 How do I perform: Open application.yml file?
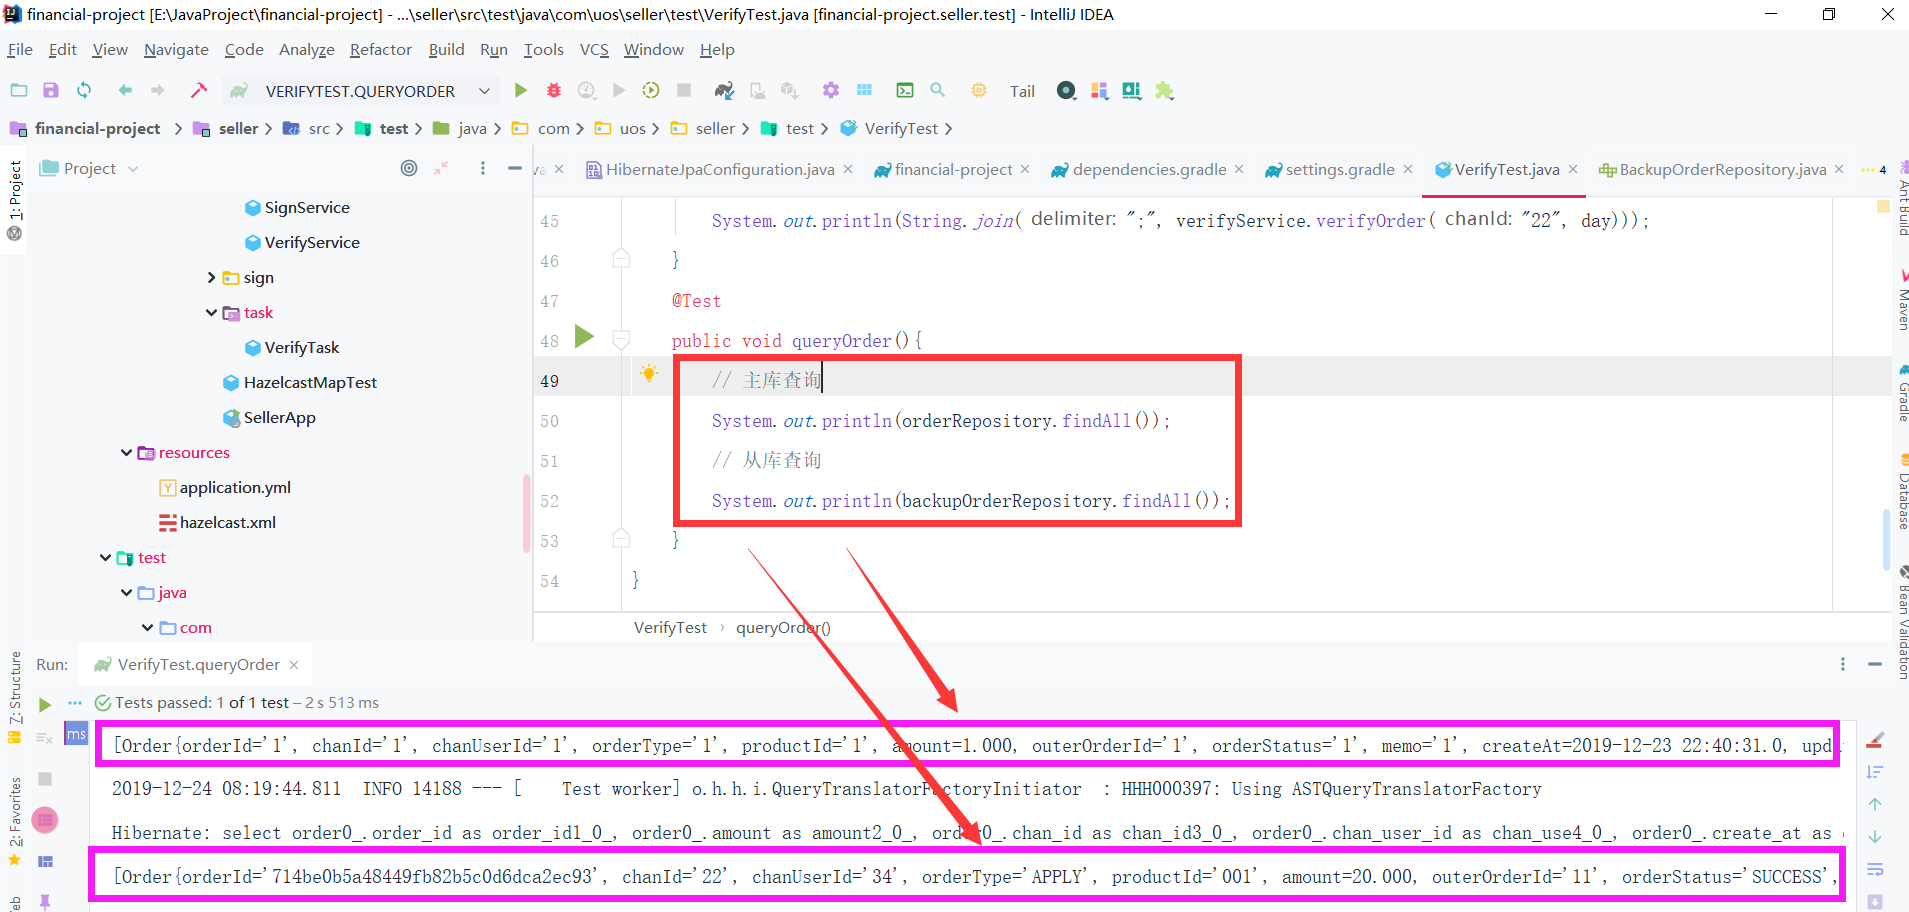pos(234,487)
